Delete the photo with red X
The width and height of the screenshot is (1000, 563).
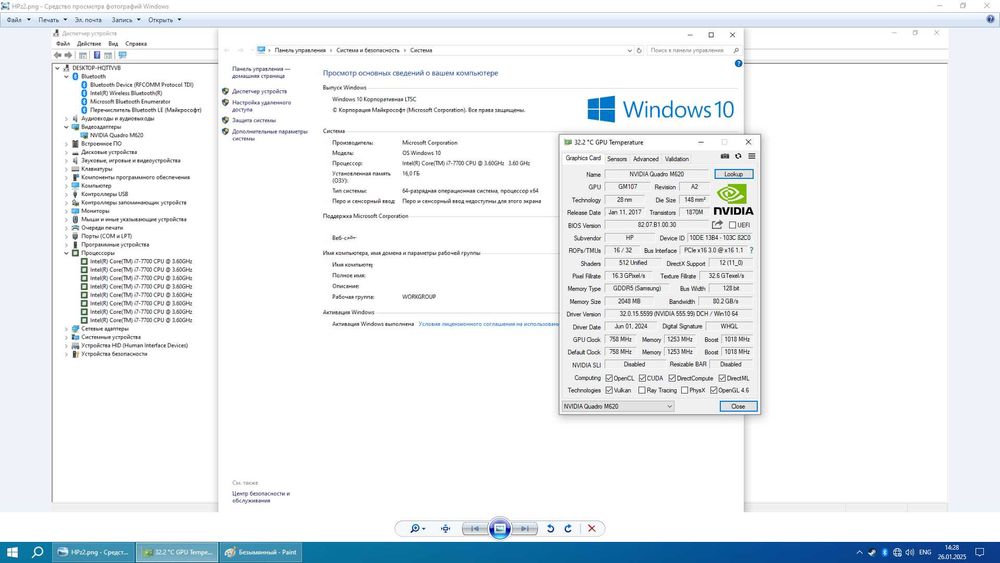592,529
